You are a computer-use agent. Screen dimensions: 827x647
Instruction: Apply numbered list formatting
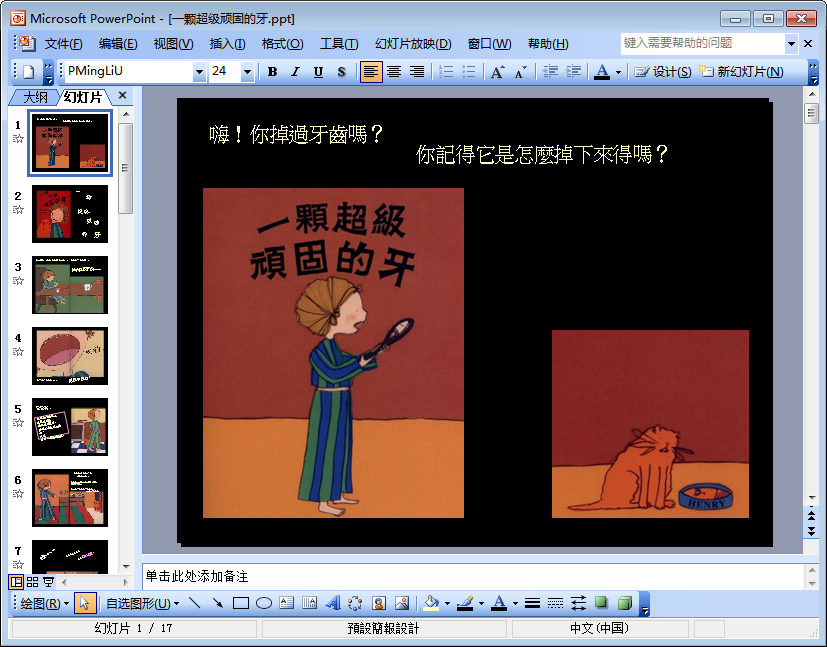[446, 72]
